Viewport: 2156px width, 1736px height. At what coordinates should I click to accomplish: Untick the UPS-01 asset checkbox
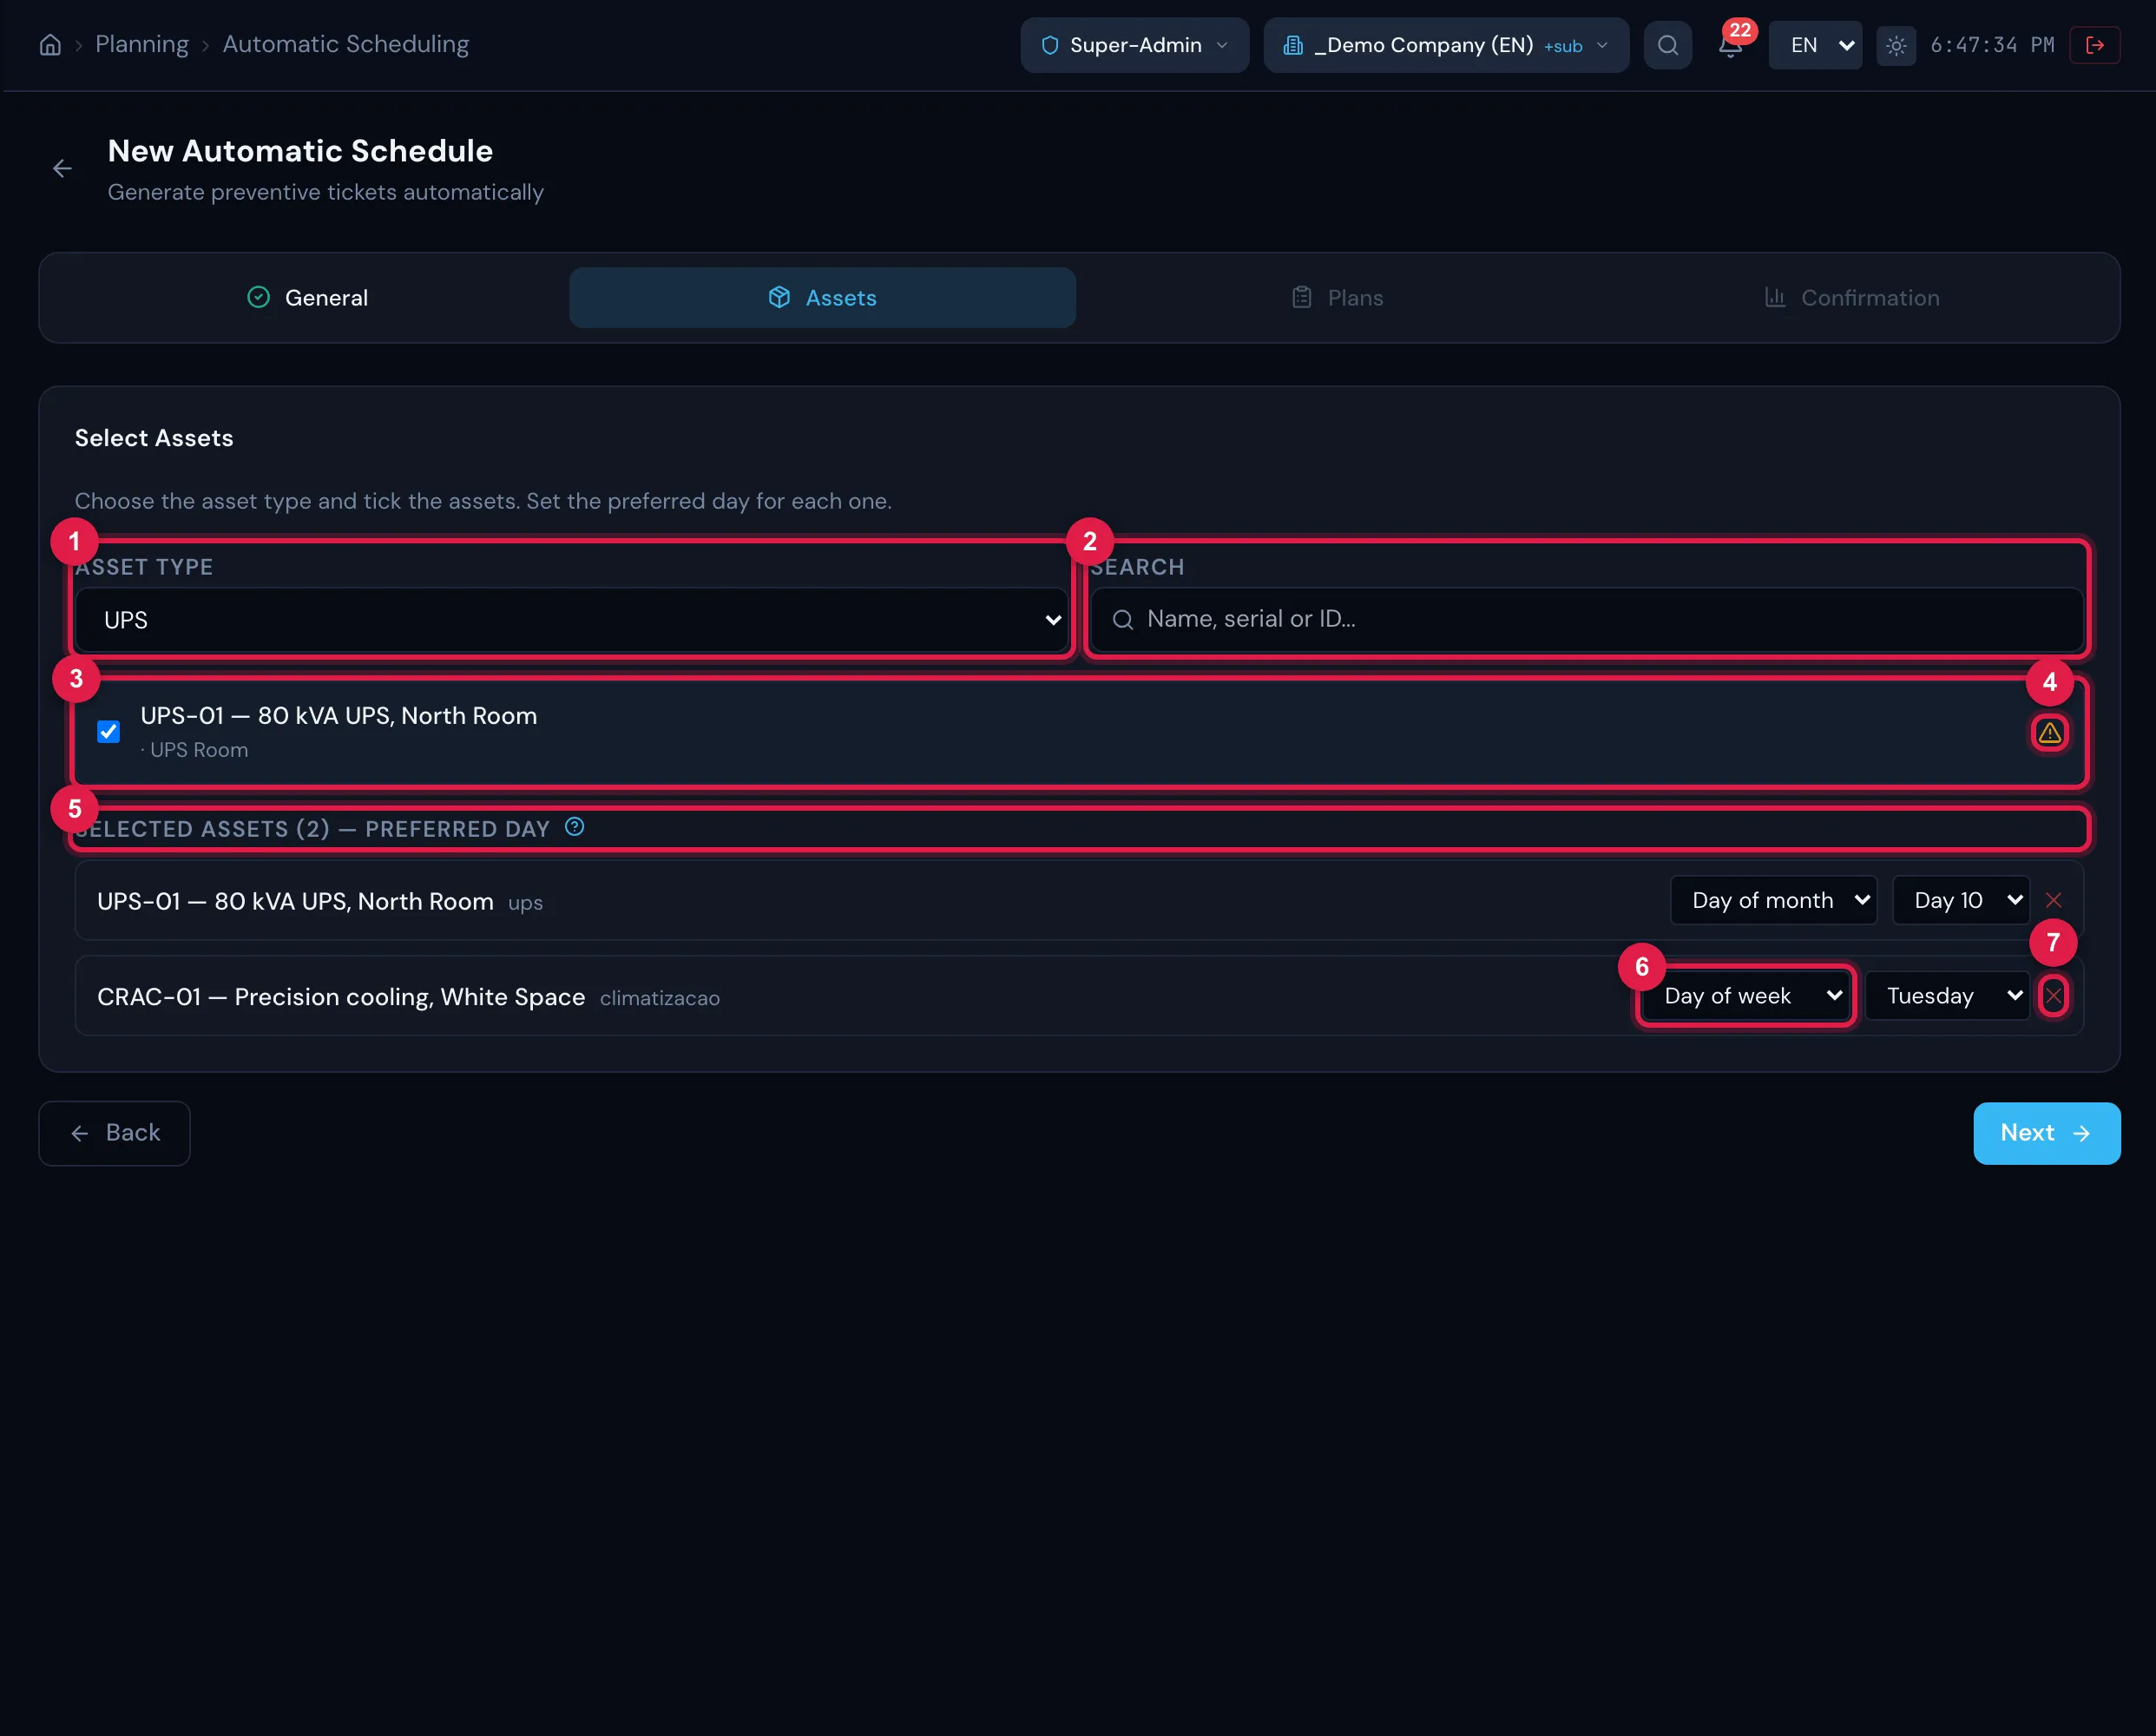point(109,731)
